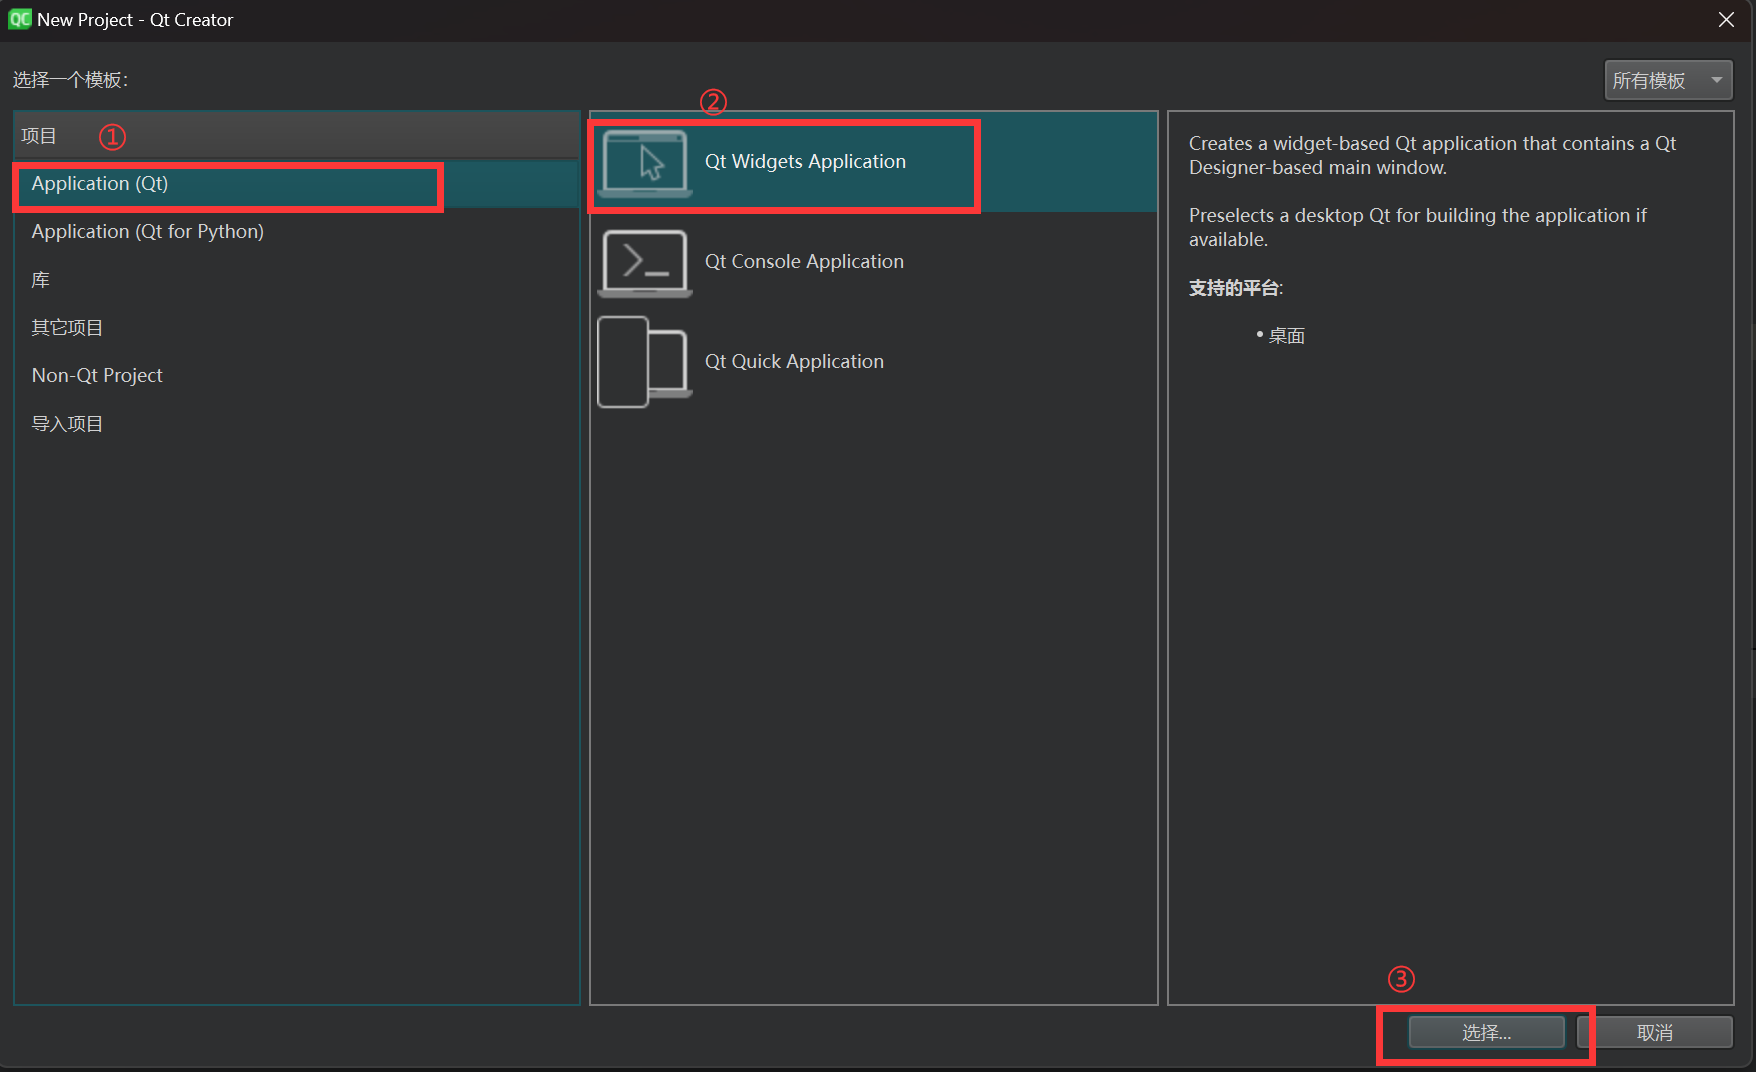Select the Qt Console Application template label
The height and width of the screenshot is (1072, 1756).
804,262
